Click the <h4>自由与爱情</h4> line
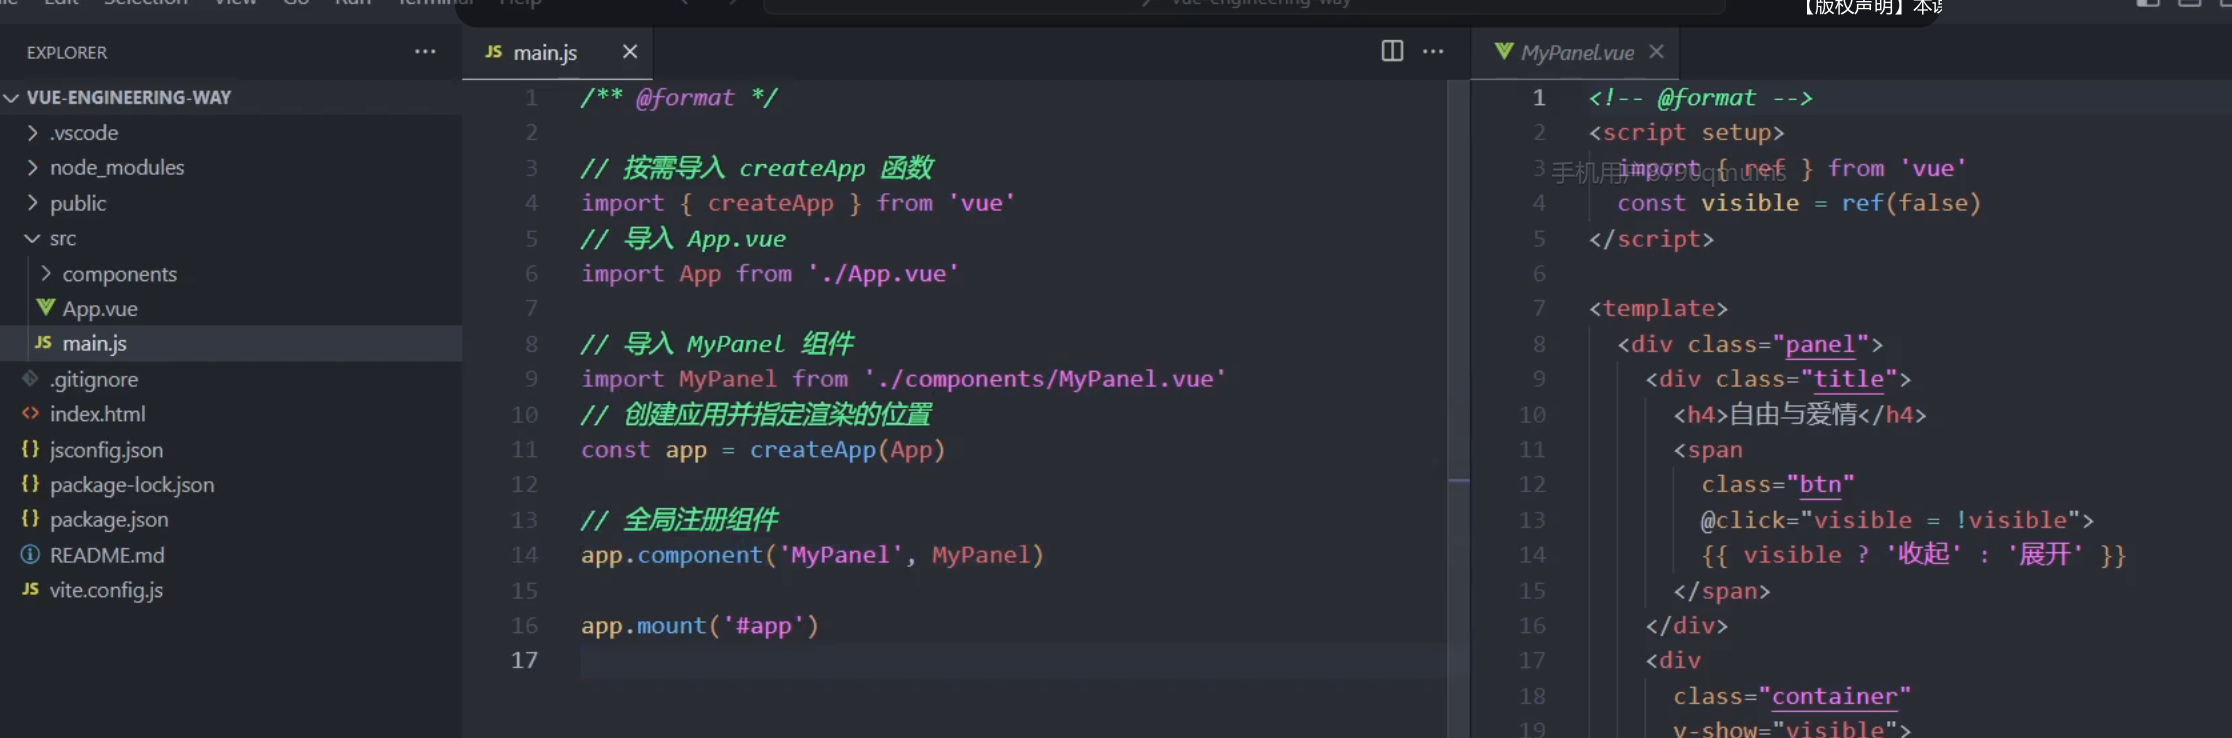 coord(1800,414)
